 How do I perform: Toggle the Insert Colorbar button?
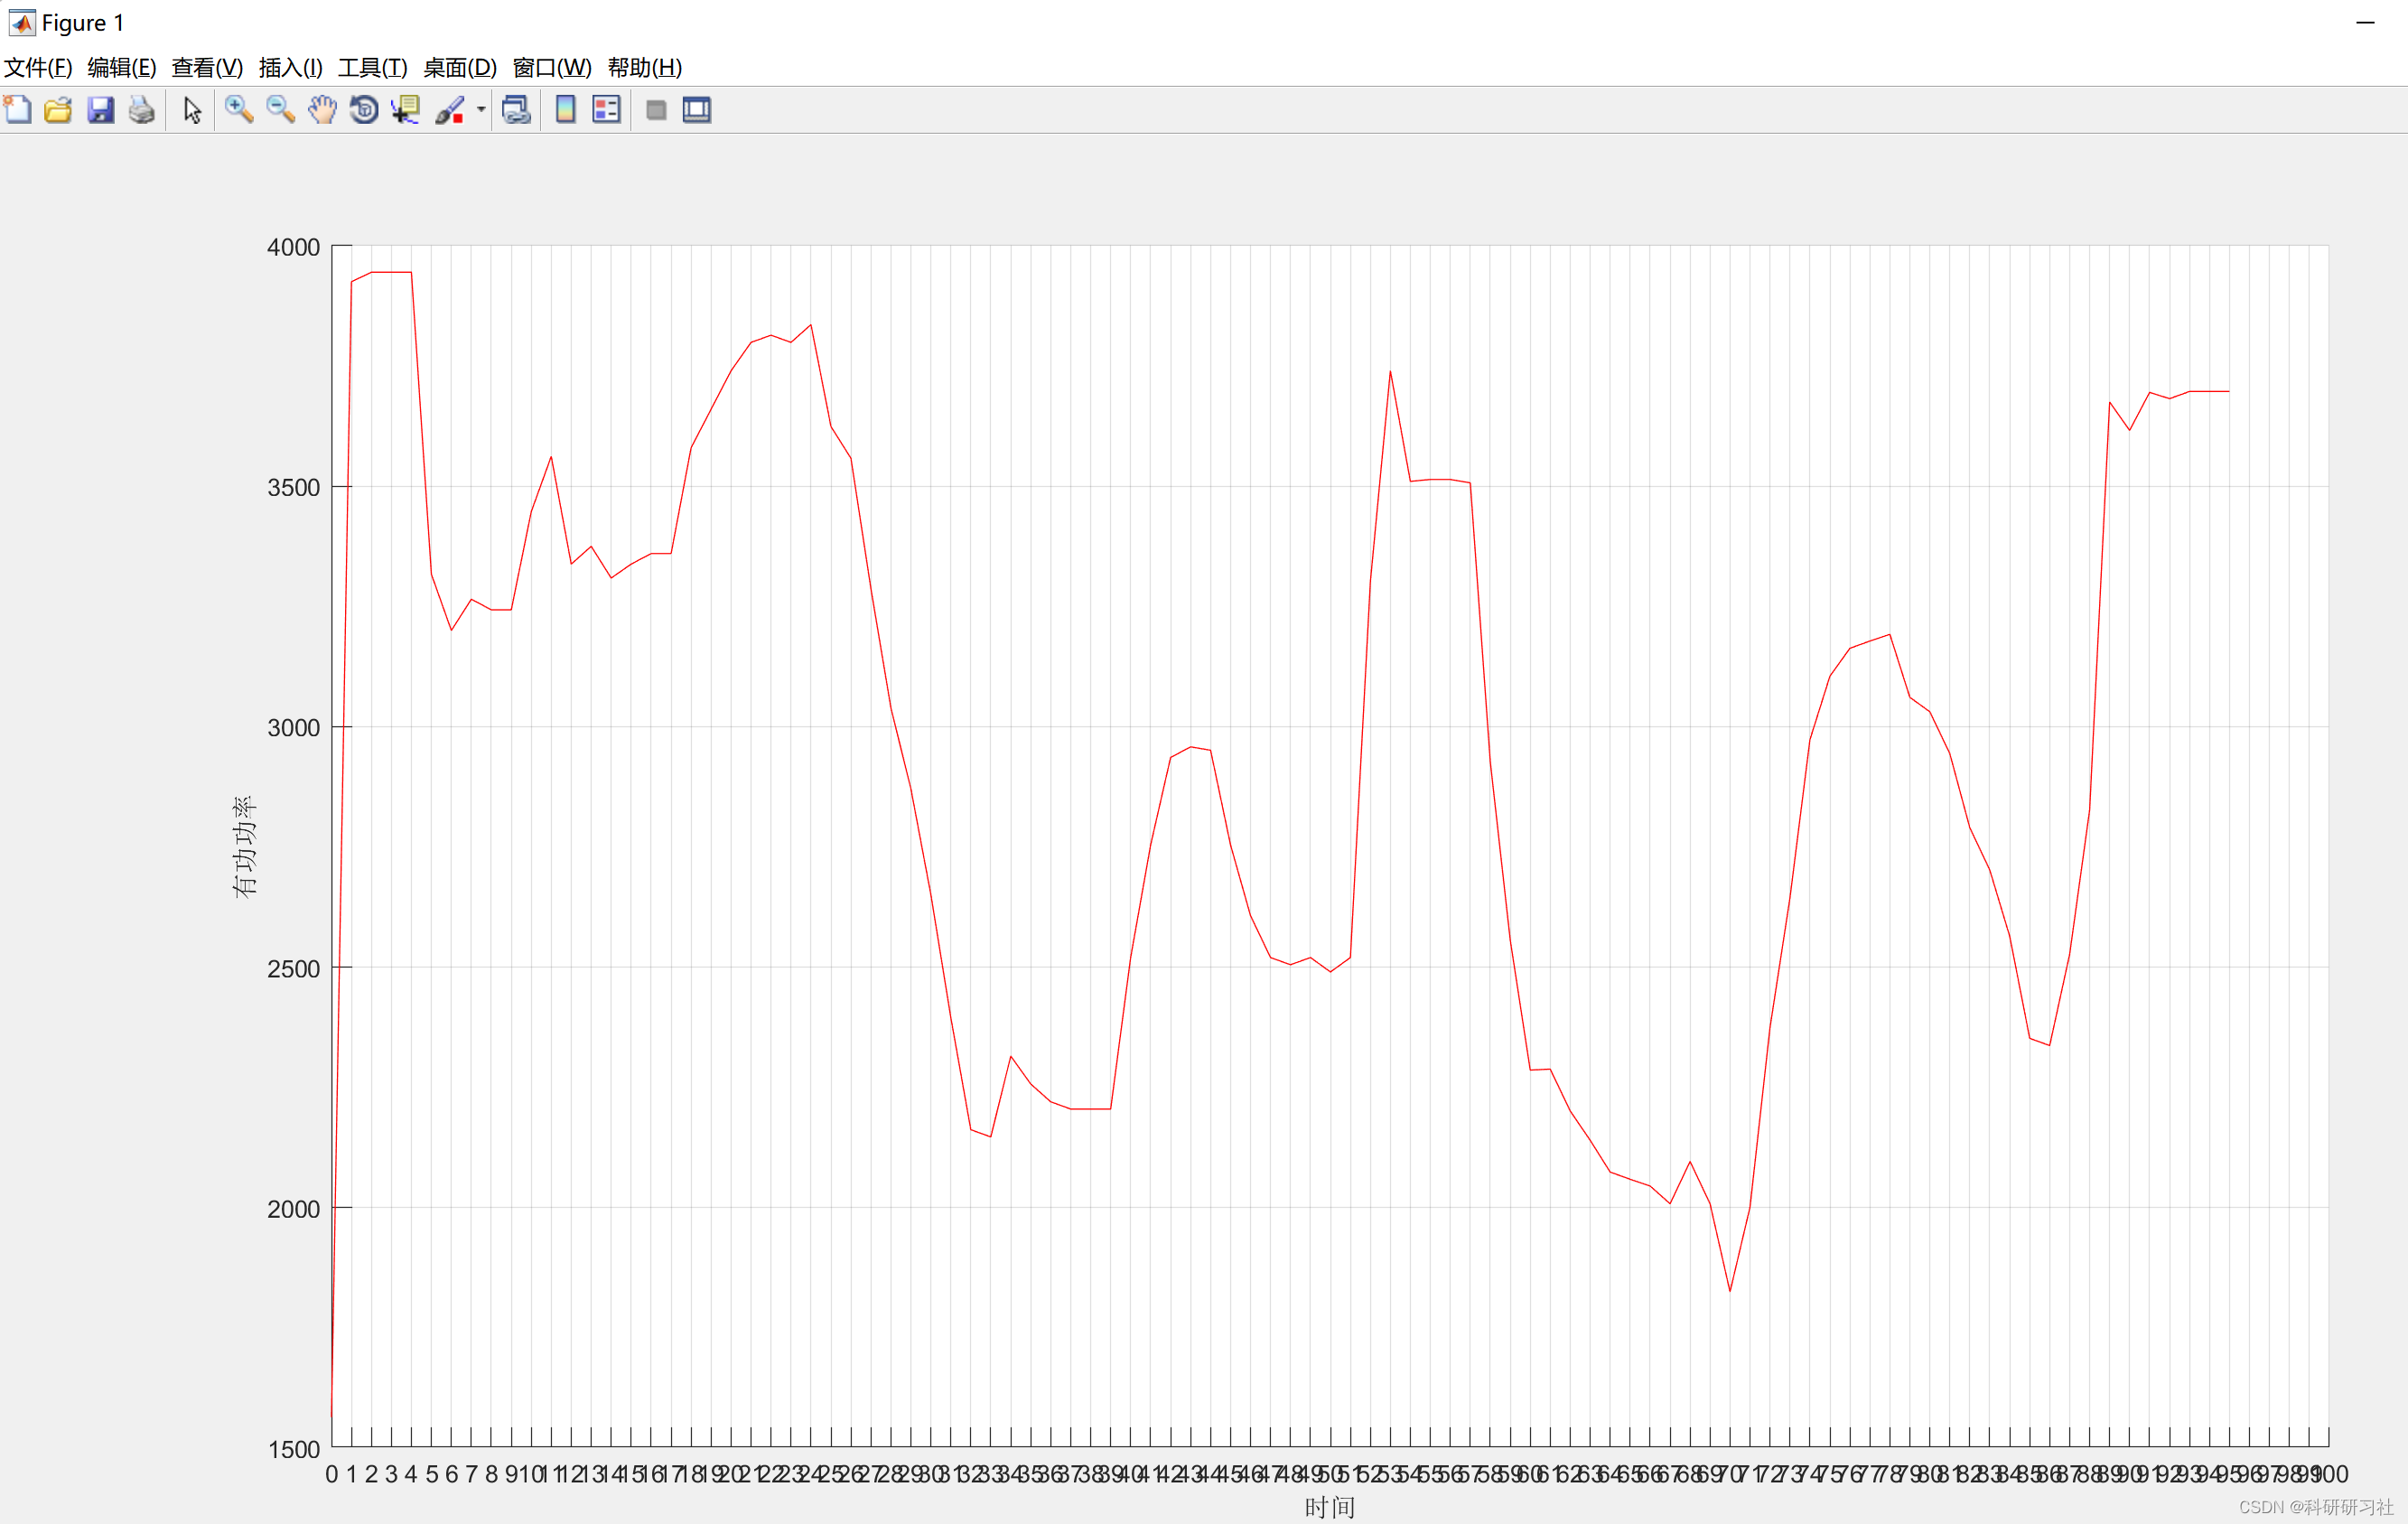[565, 109]
